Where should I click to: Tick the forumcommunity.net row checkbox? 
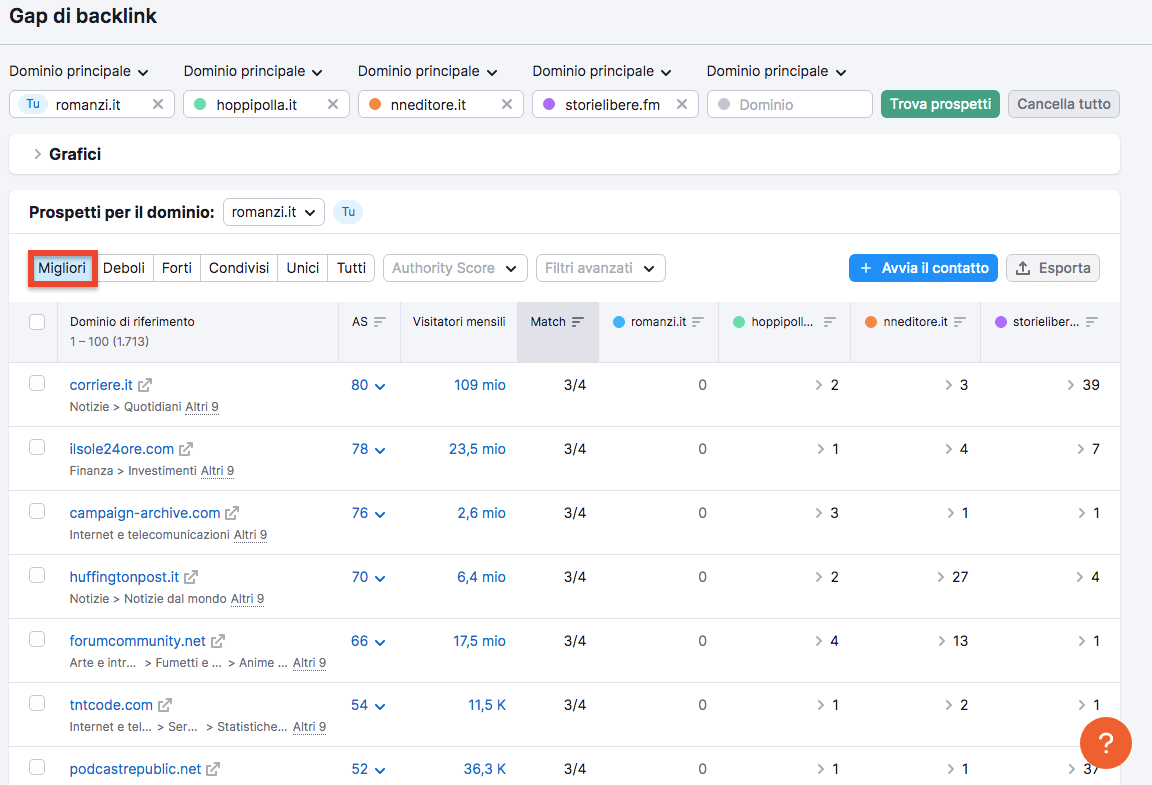[x=37, y=639]
